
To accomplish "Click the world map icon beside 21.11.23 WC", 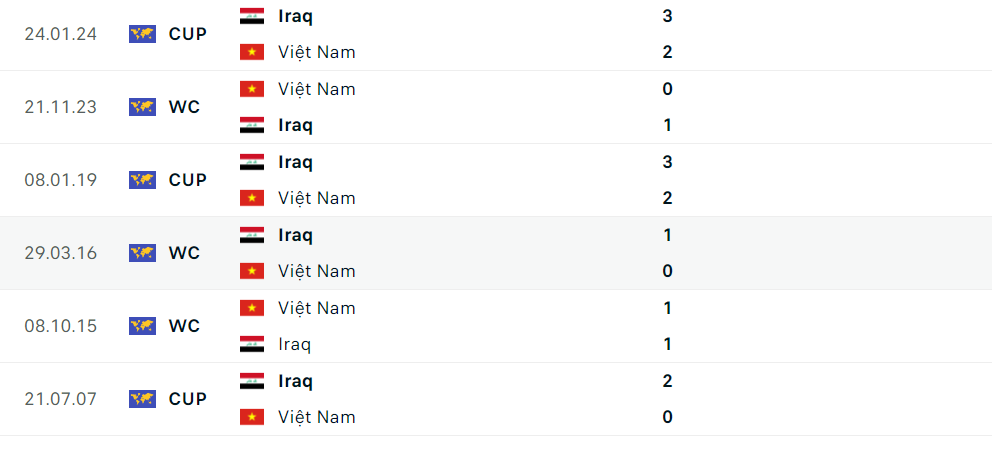I will [142, 107].
